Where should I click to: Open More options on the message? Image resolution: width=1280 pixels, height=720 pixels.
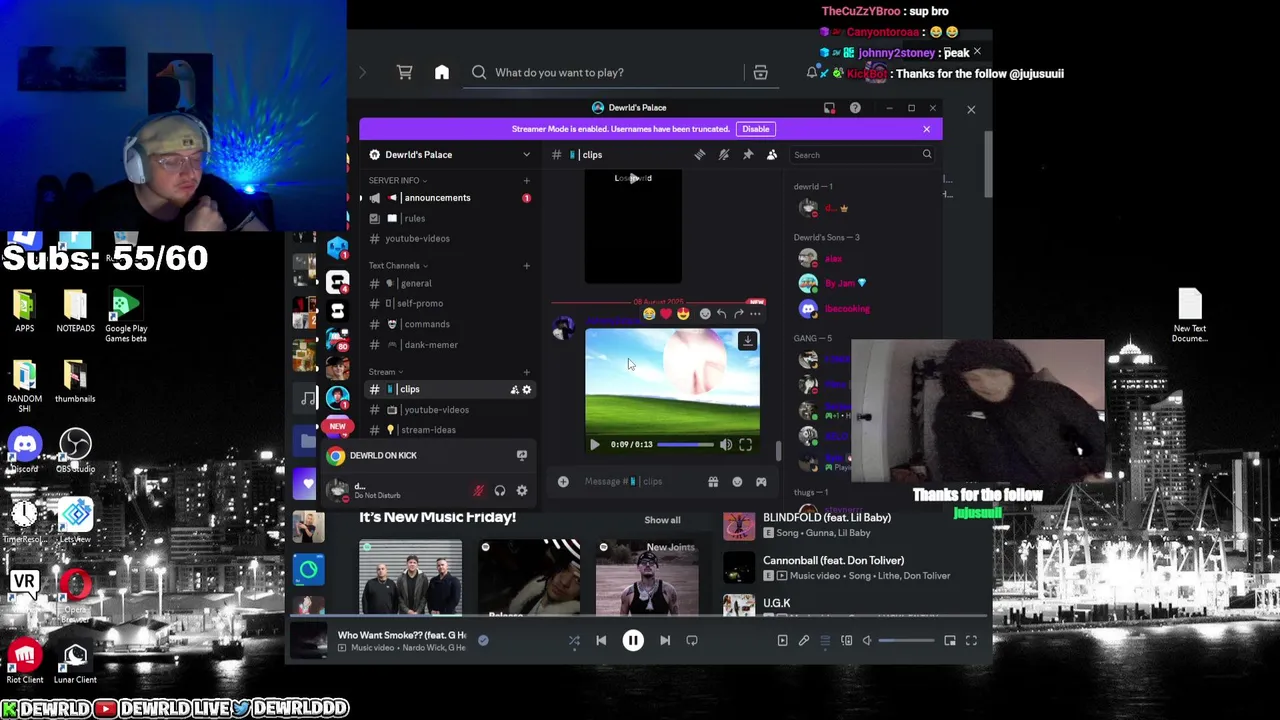point(755,314)
